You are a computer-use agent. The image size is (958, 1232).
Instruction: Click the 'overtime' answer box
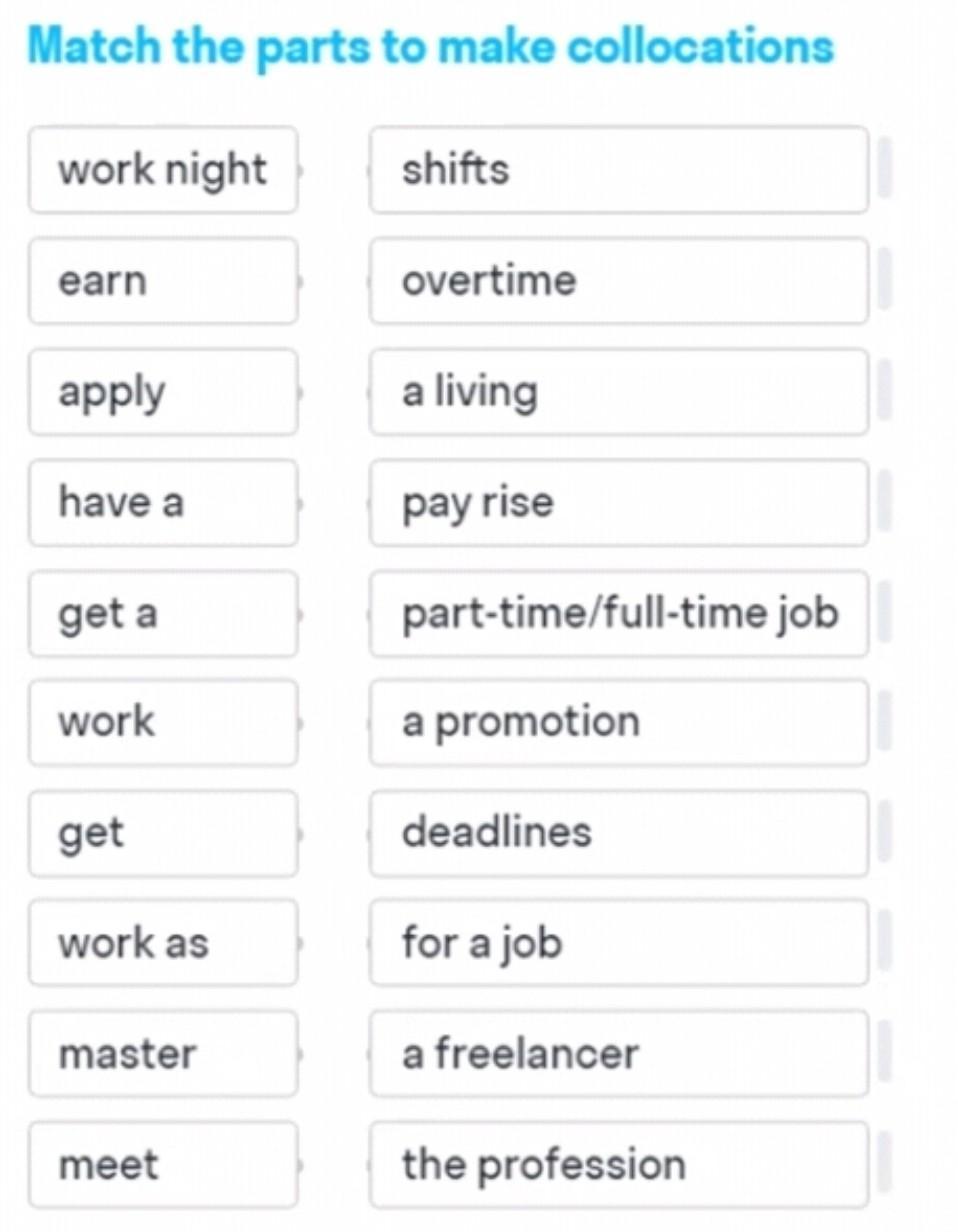coord(618,281)
